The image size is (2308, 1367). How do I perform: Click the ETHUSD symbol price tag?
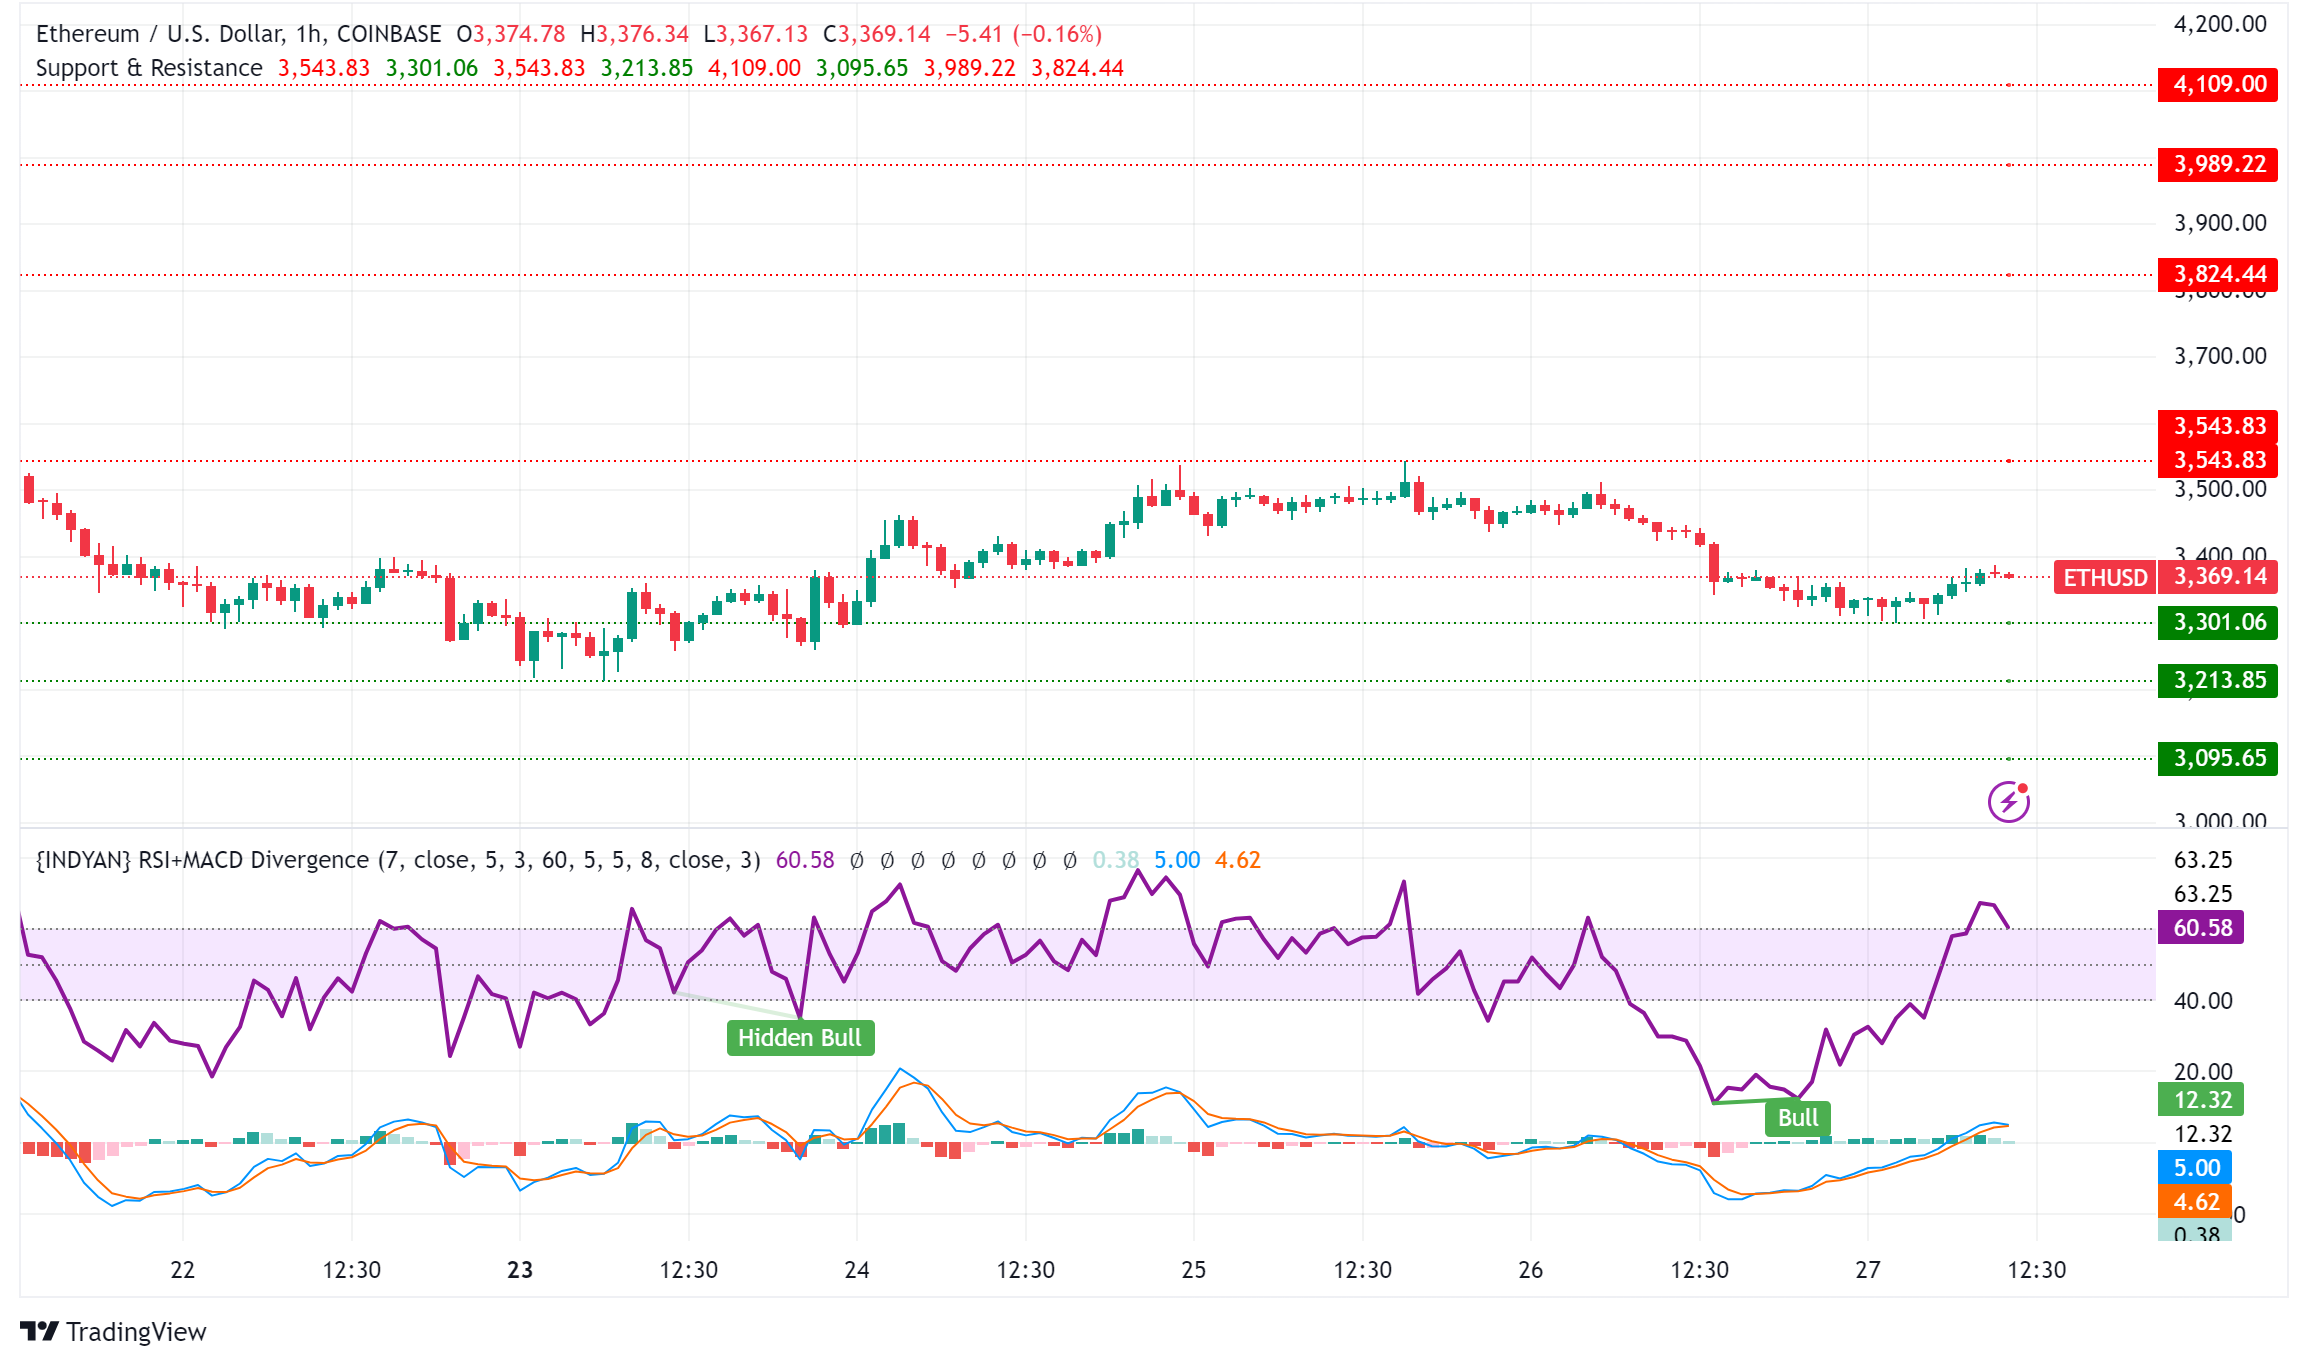2105,577
